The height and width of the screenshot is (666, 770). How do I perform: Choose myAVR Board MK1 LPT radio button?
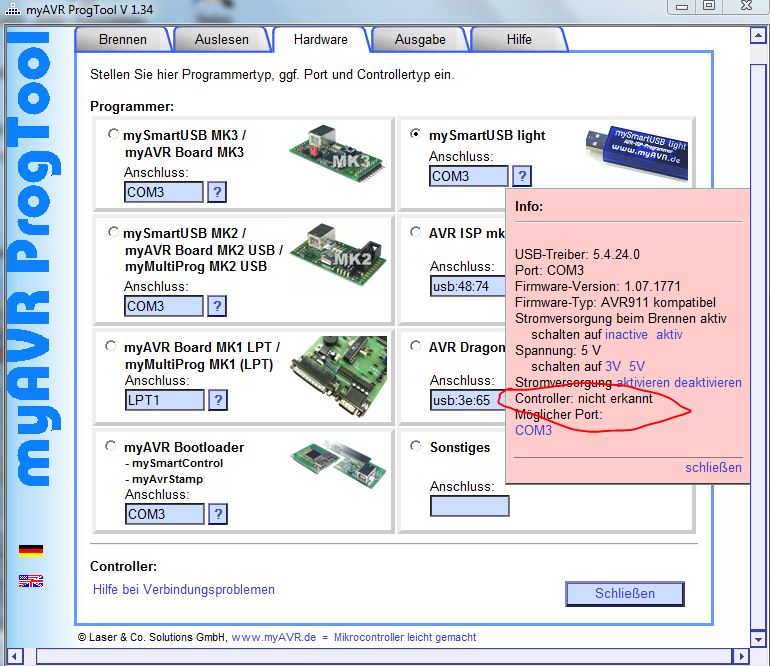pyautogui.click(x=111, y=346)
